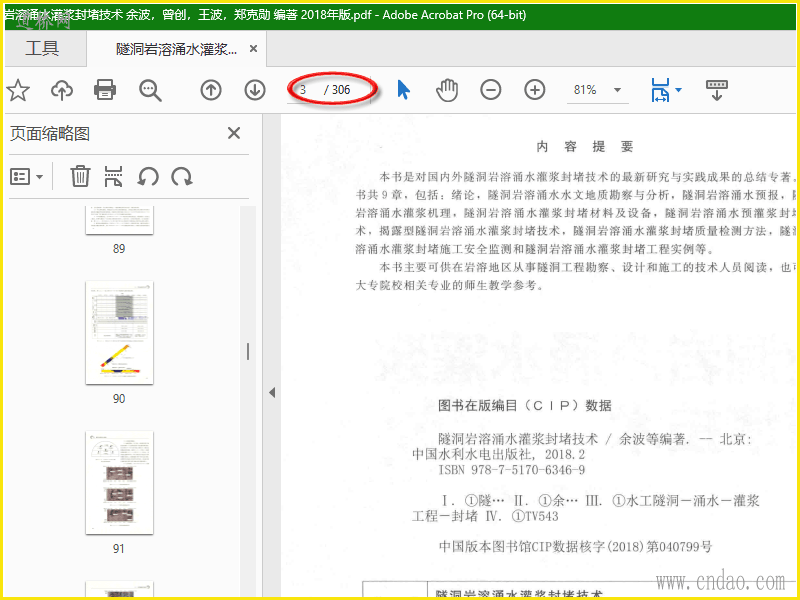800x600 pixels.
Task: Open the find text magnifier tool
Action: pos(150,91)
